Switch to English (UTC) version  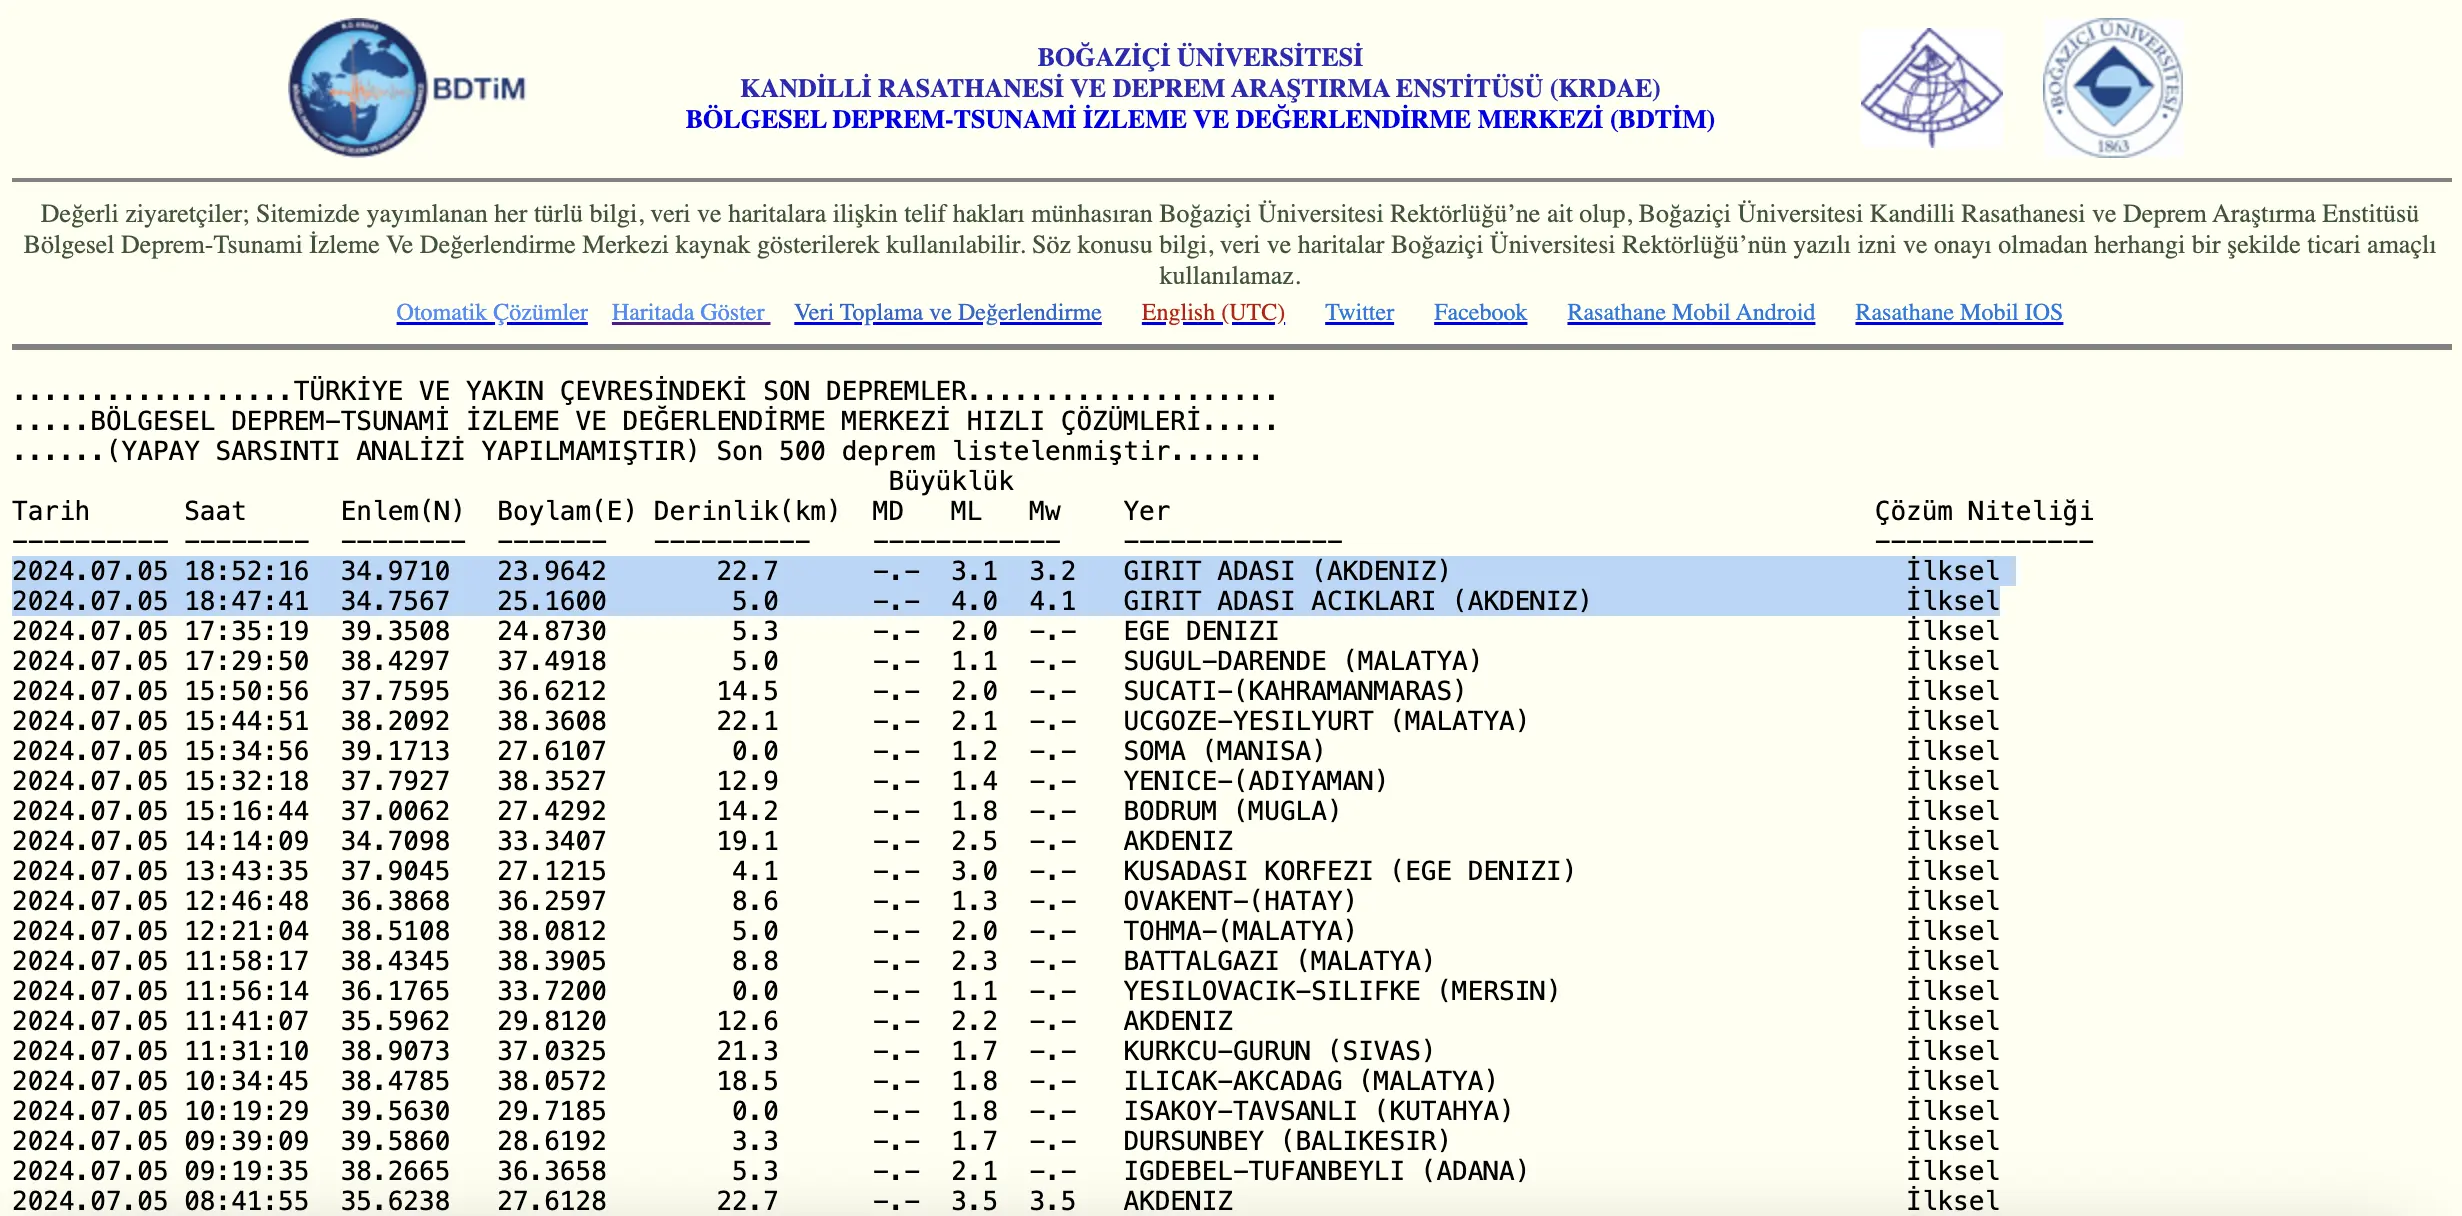[x=1213, y=312]
